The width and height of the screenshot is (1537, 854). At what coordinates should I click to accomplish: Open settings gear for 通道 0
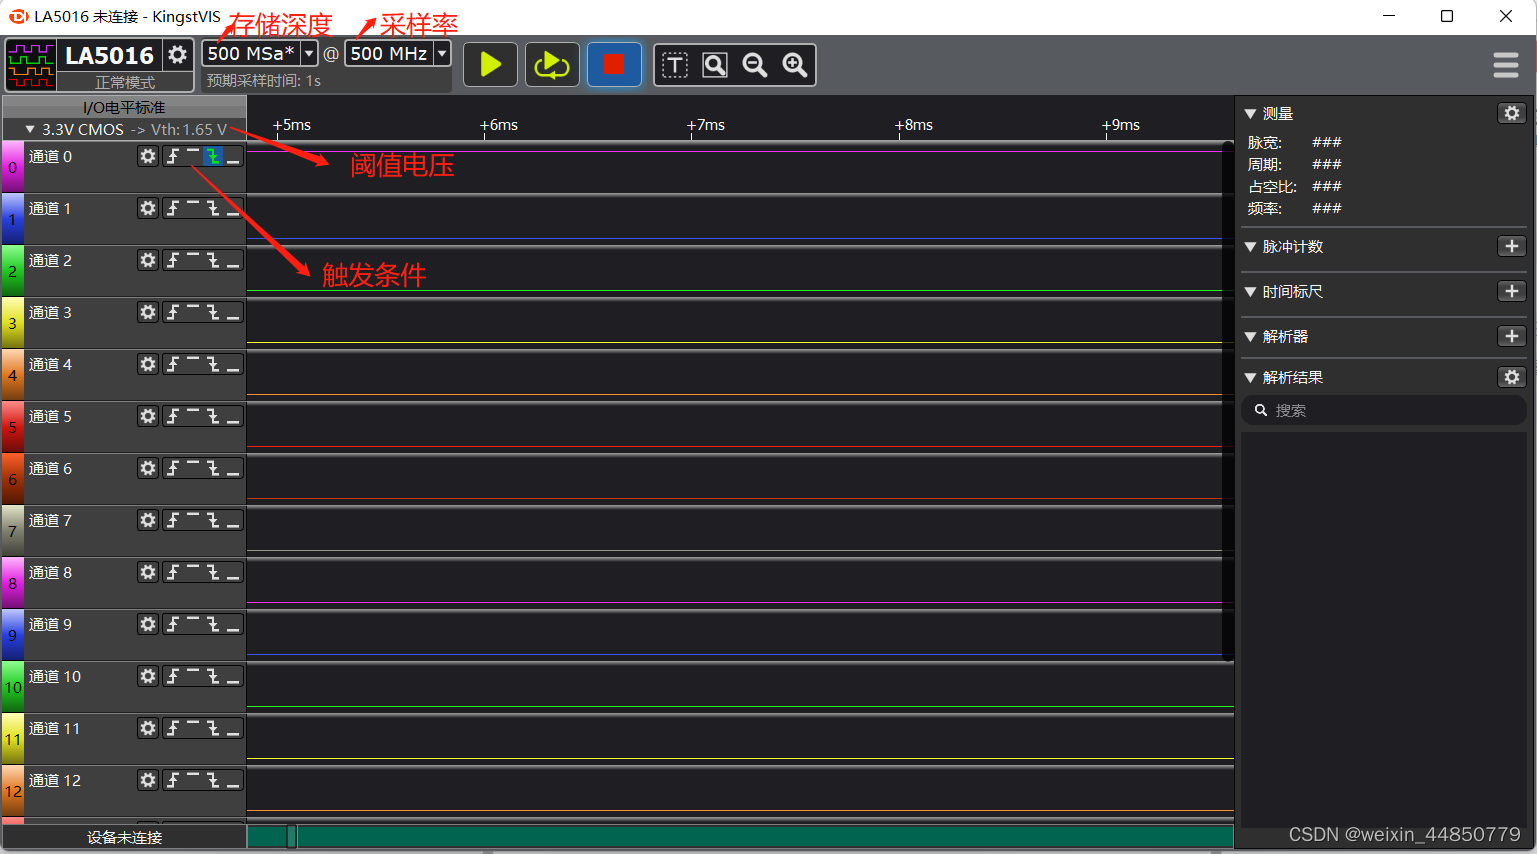(148, 156)
